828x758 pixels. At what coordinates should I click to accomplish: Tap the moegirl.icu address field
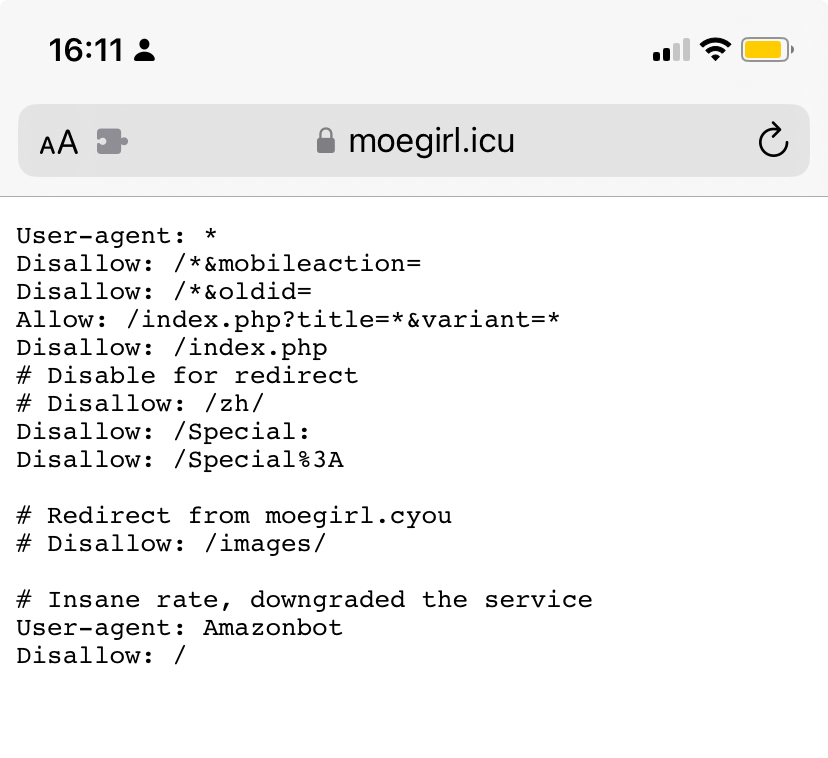tap(431, 141)
